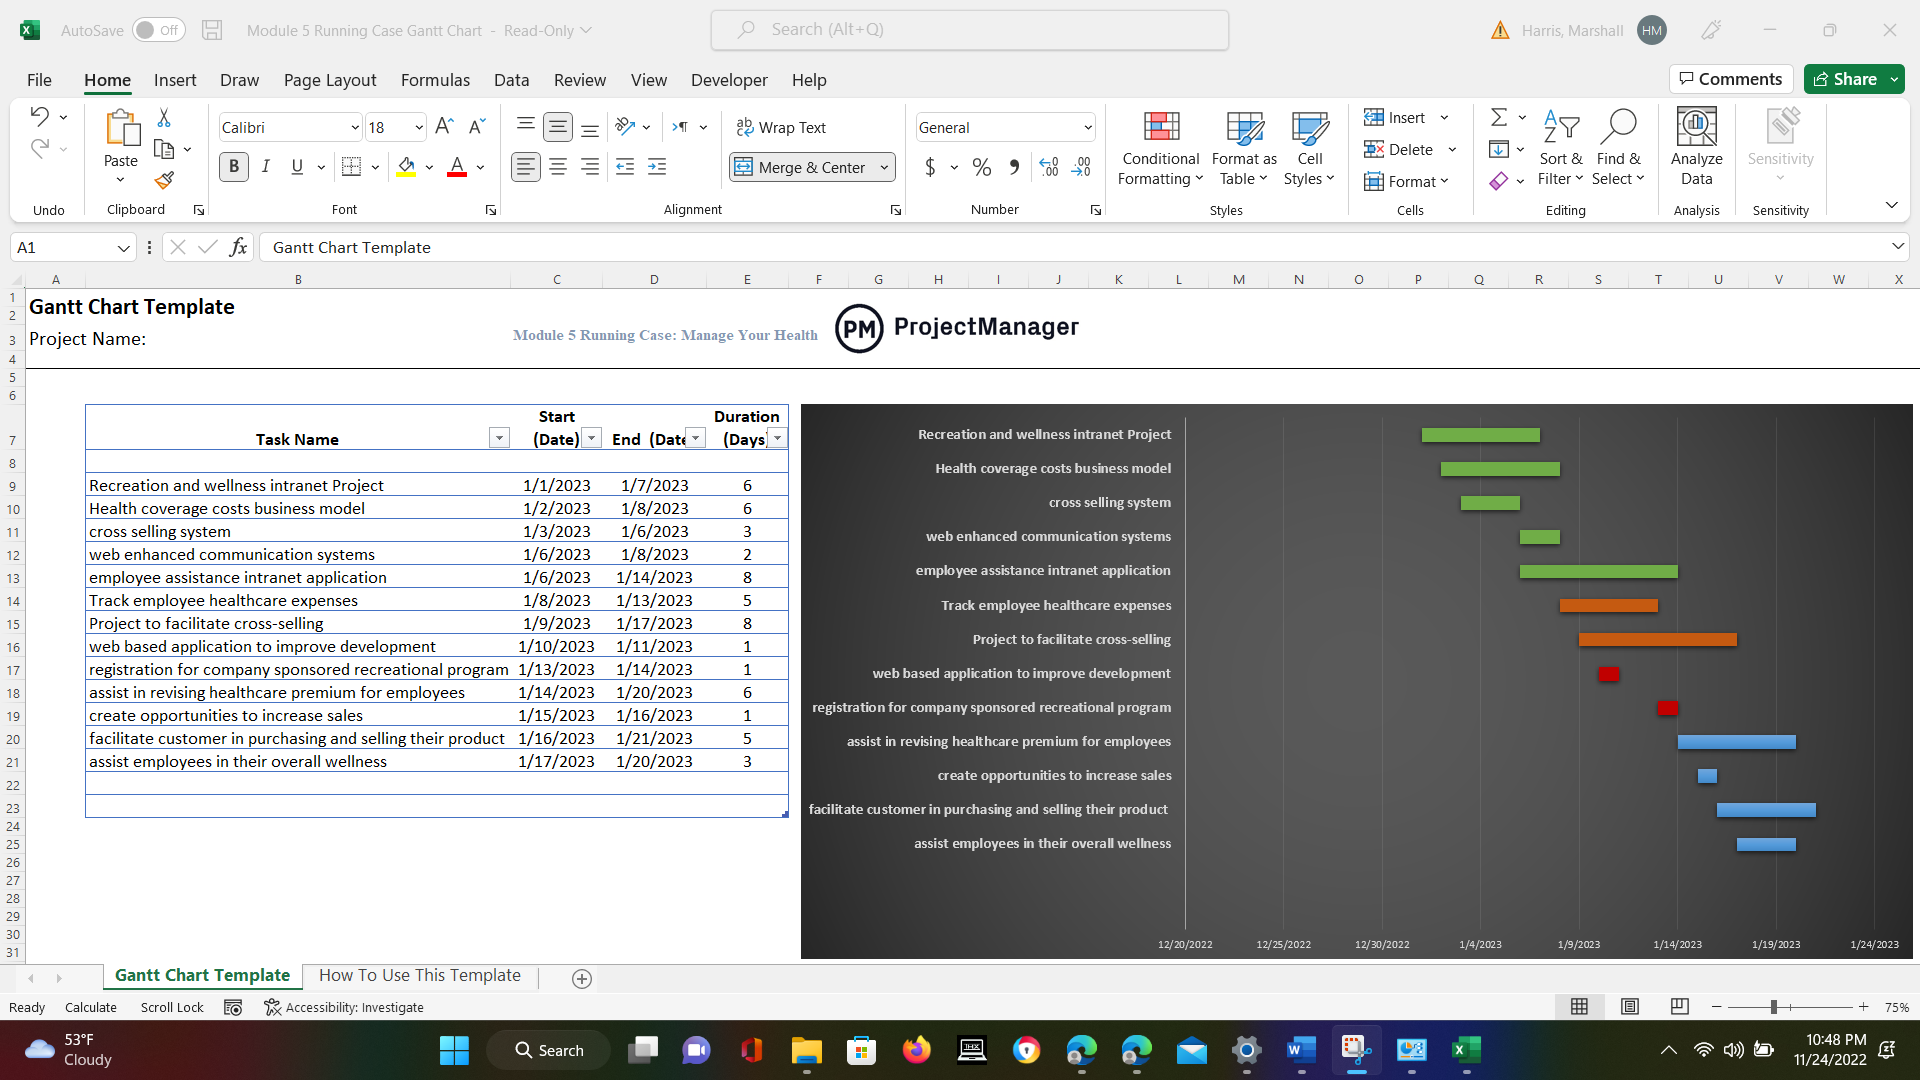Expand the Font Size dropdown

pyautogui.click(x=420, y=127)
